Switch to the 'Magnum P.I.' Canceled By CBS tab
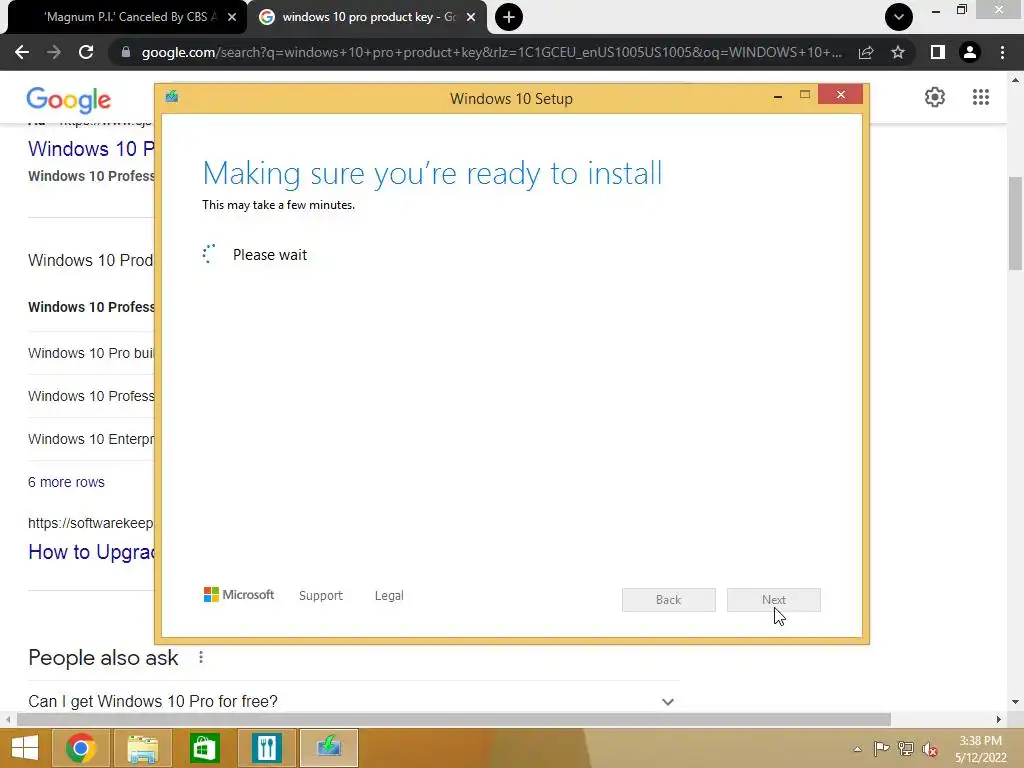Image resolution: width=1024 pixels, height=768 pixels. point(127,17)
